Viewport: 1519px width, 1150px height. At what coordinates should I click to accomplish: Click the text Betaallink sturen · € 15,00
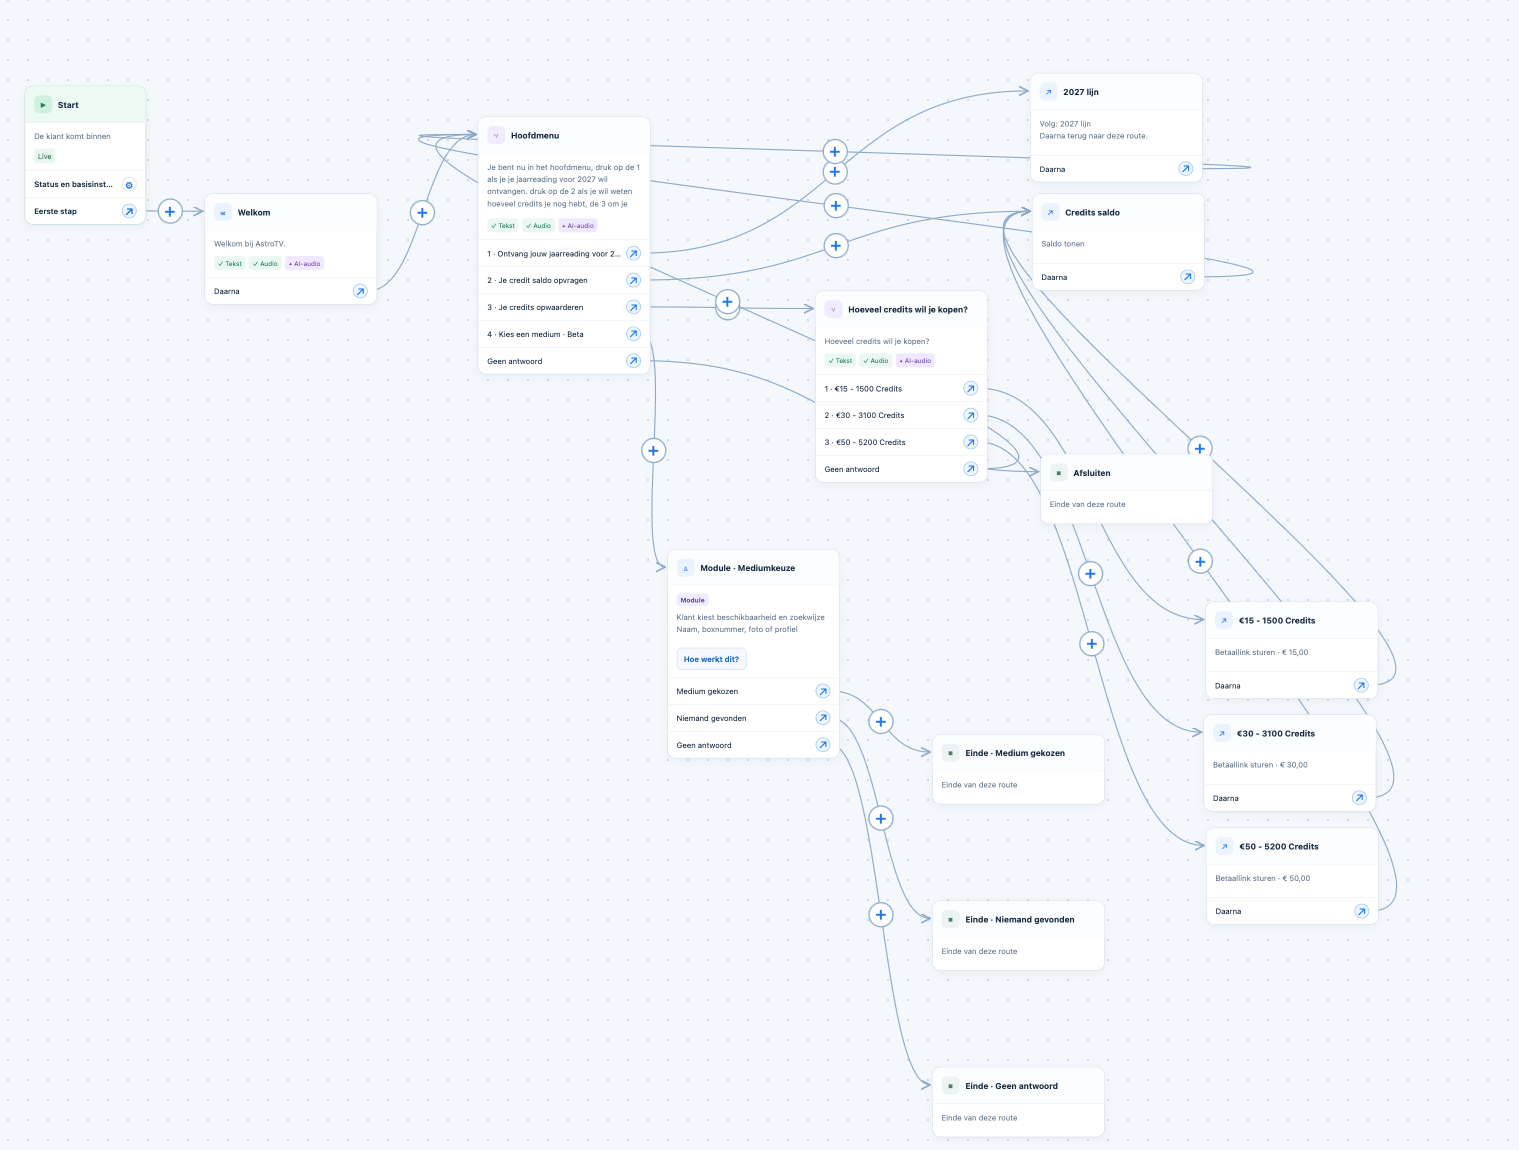tap(1261, 652)
